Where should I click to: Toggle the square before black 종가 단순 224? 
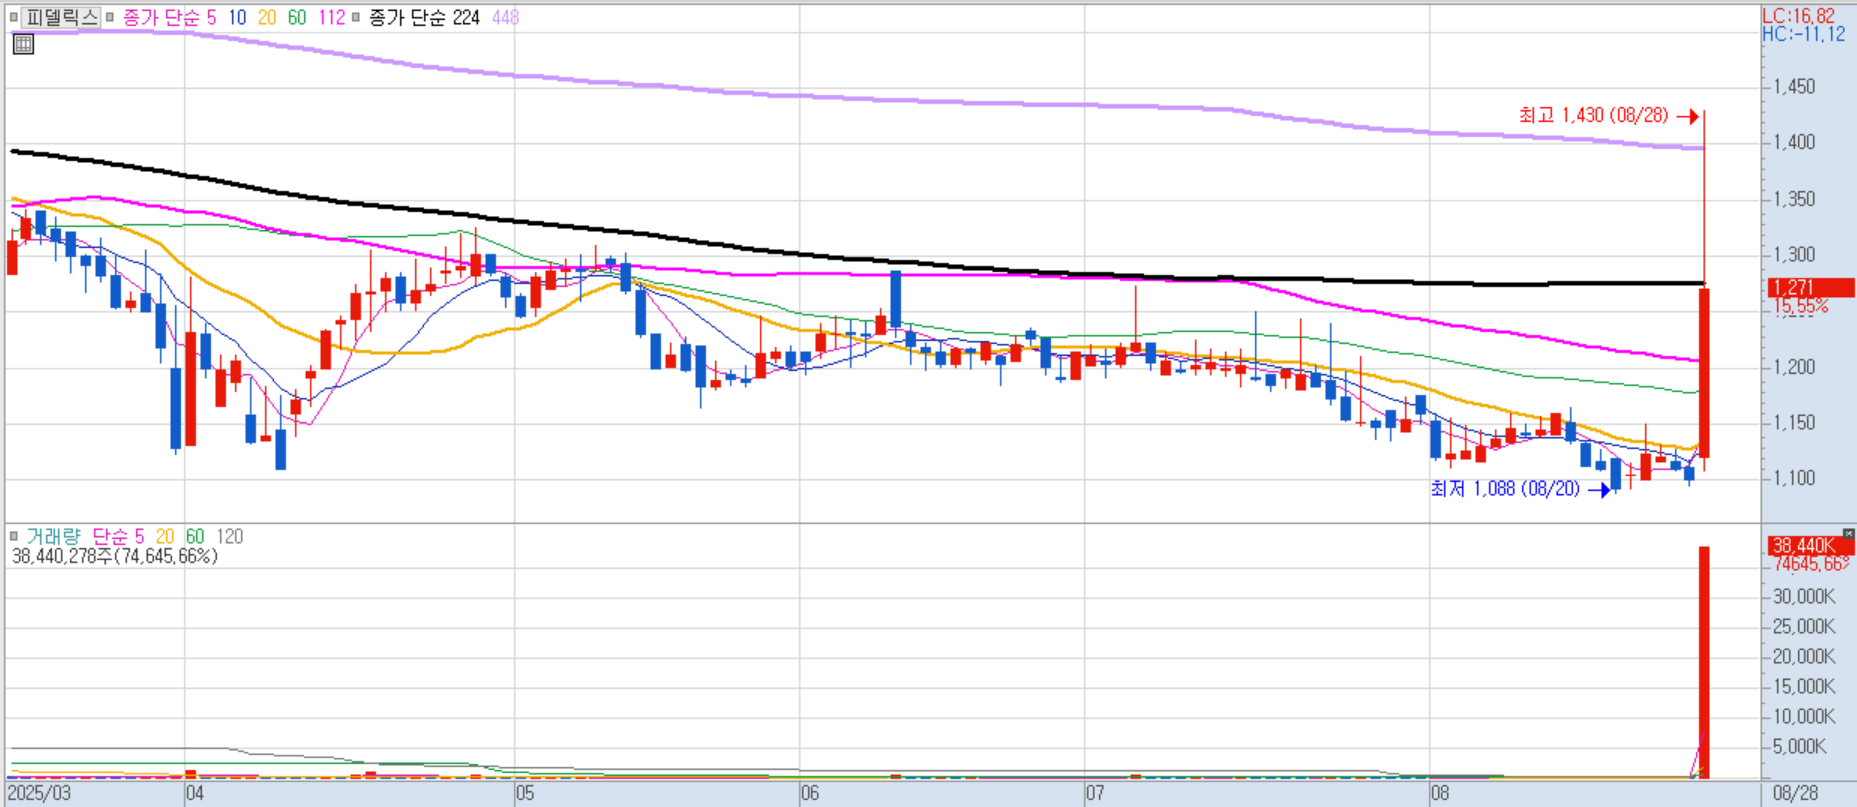355,17
